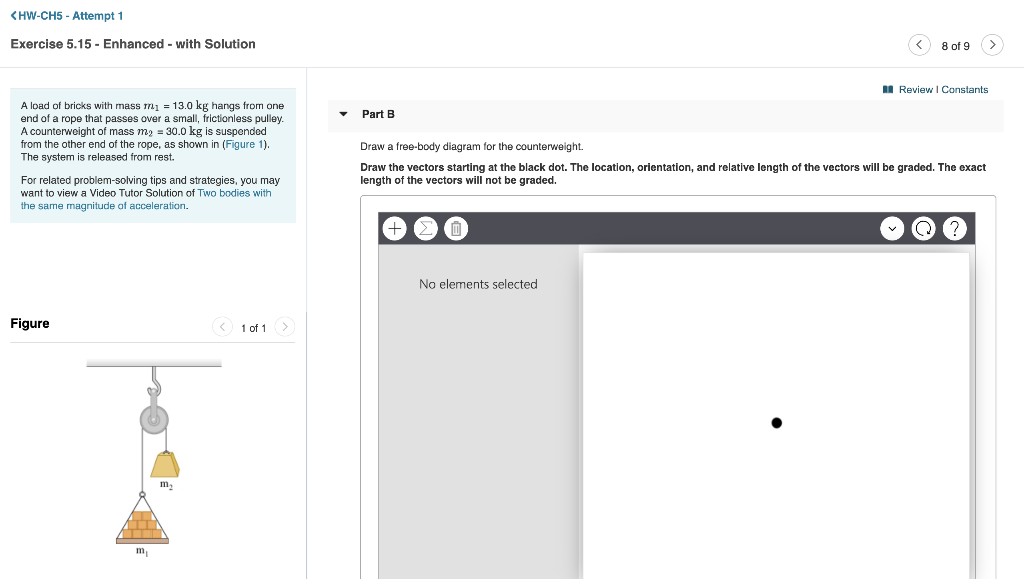Open the toolbar dropdown chevron menu

892,228
